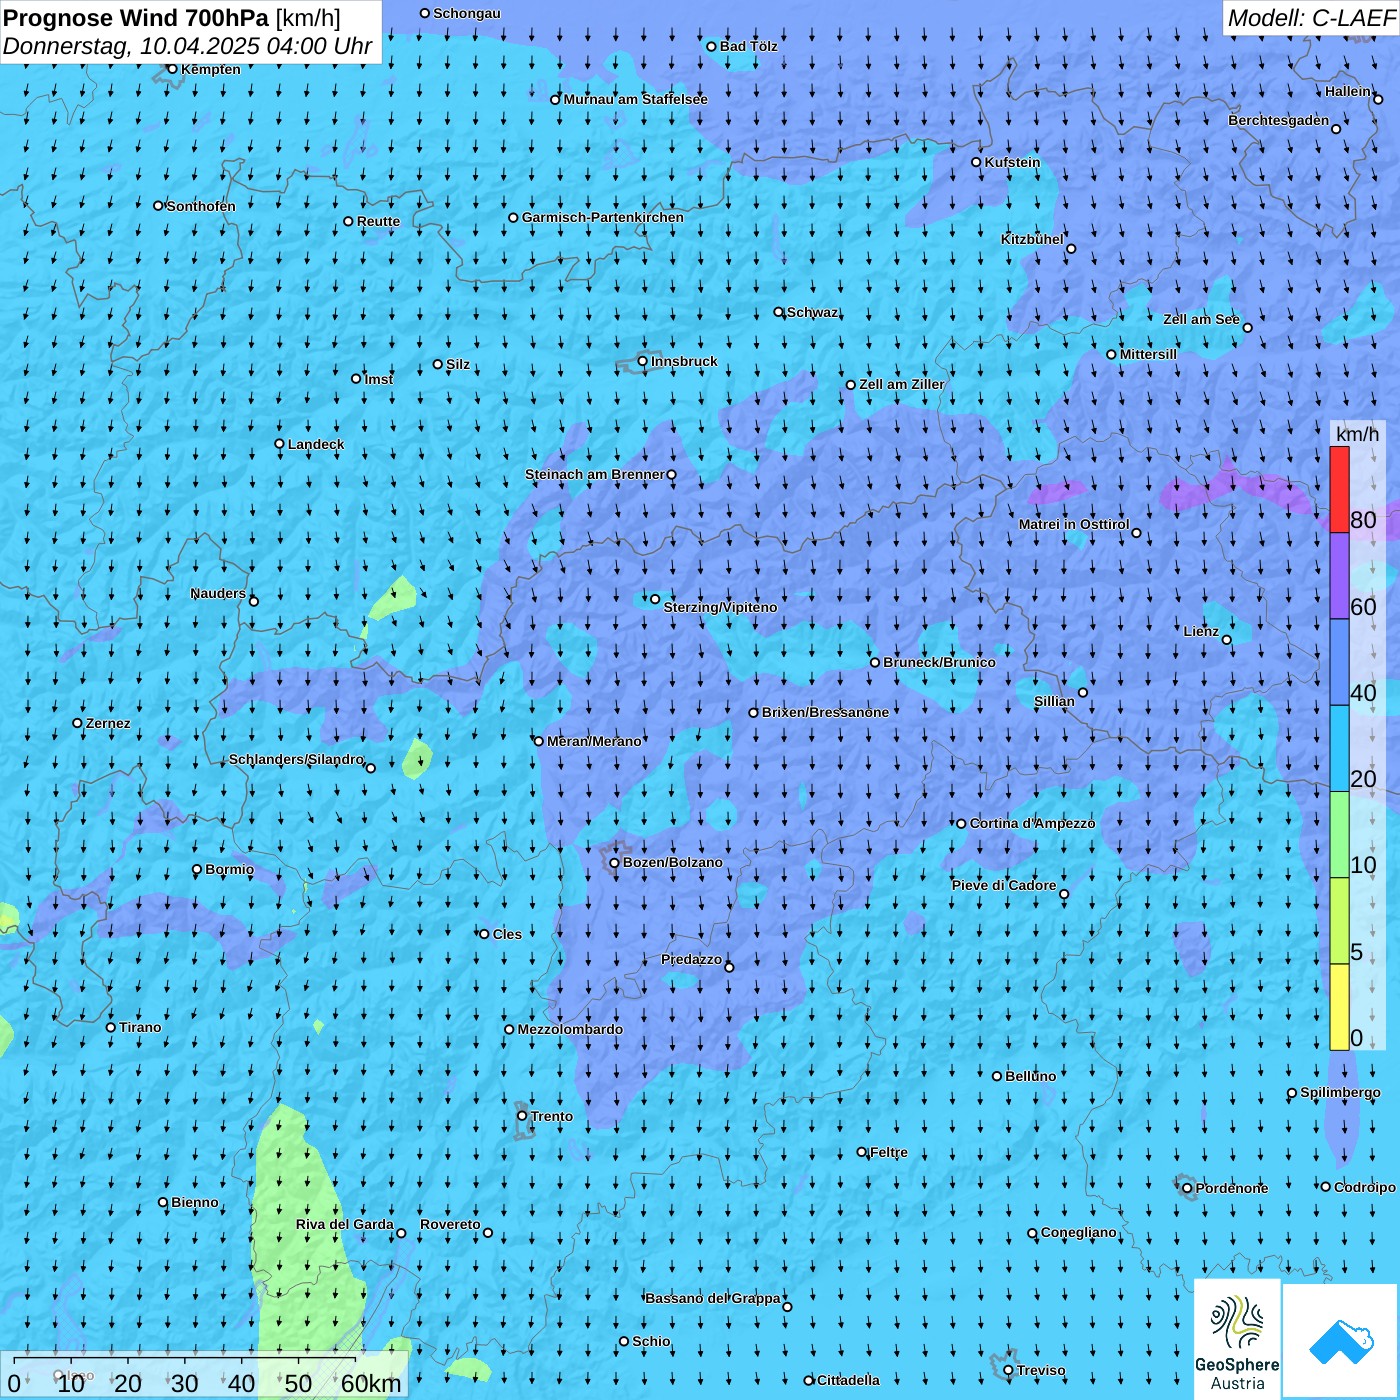This screenshot has width=1400, height=1400.
Task: Select the Treviso label
Action: 1041,1370
